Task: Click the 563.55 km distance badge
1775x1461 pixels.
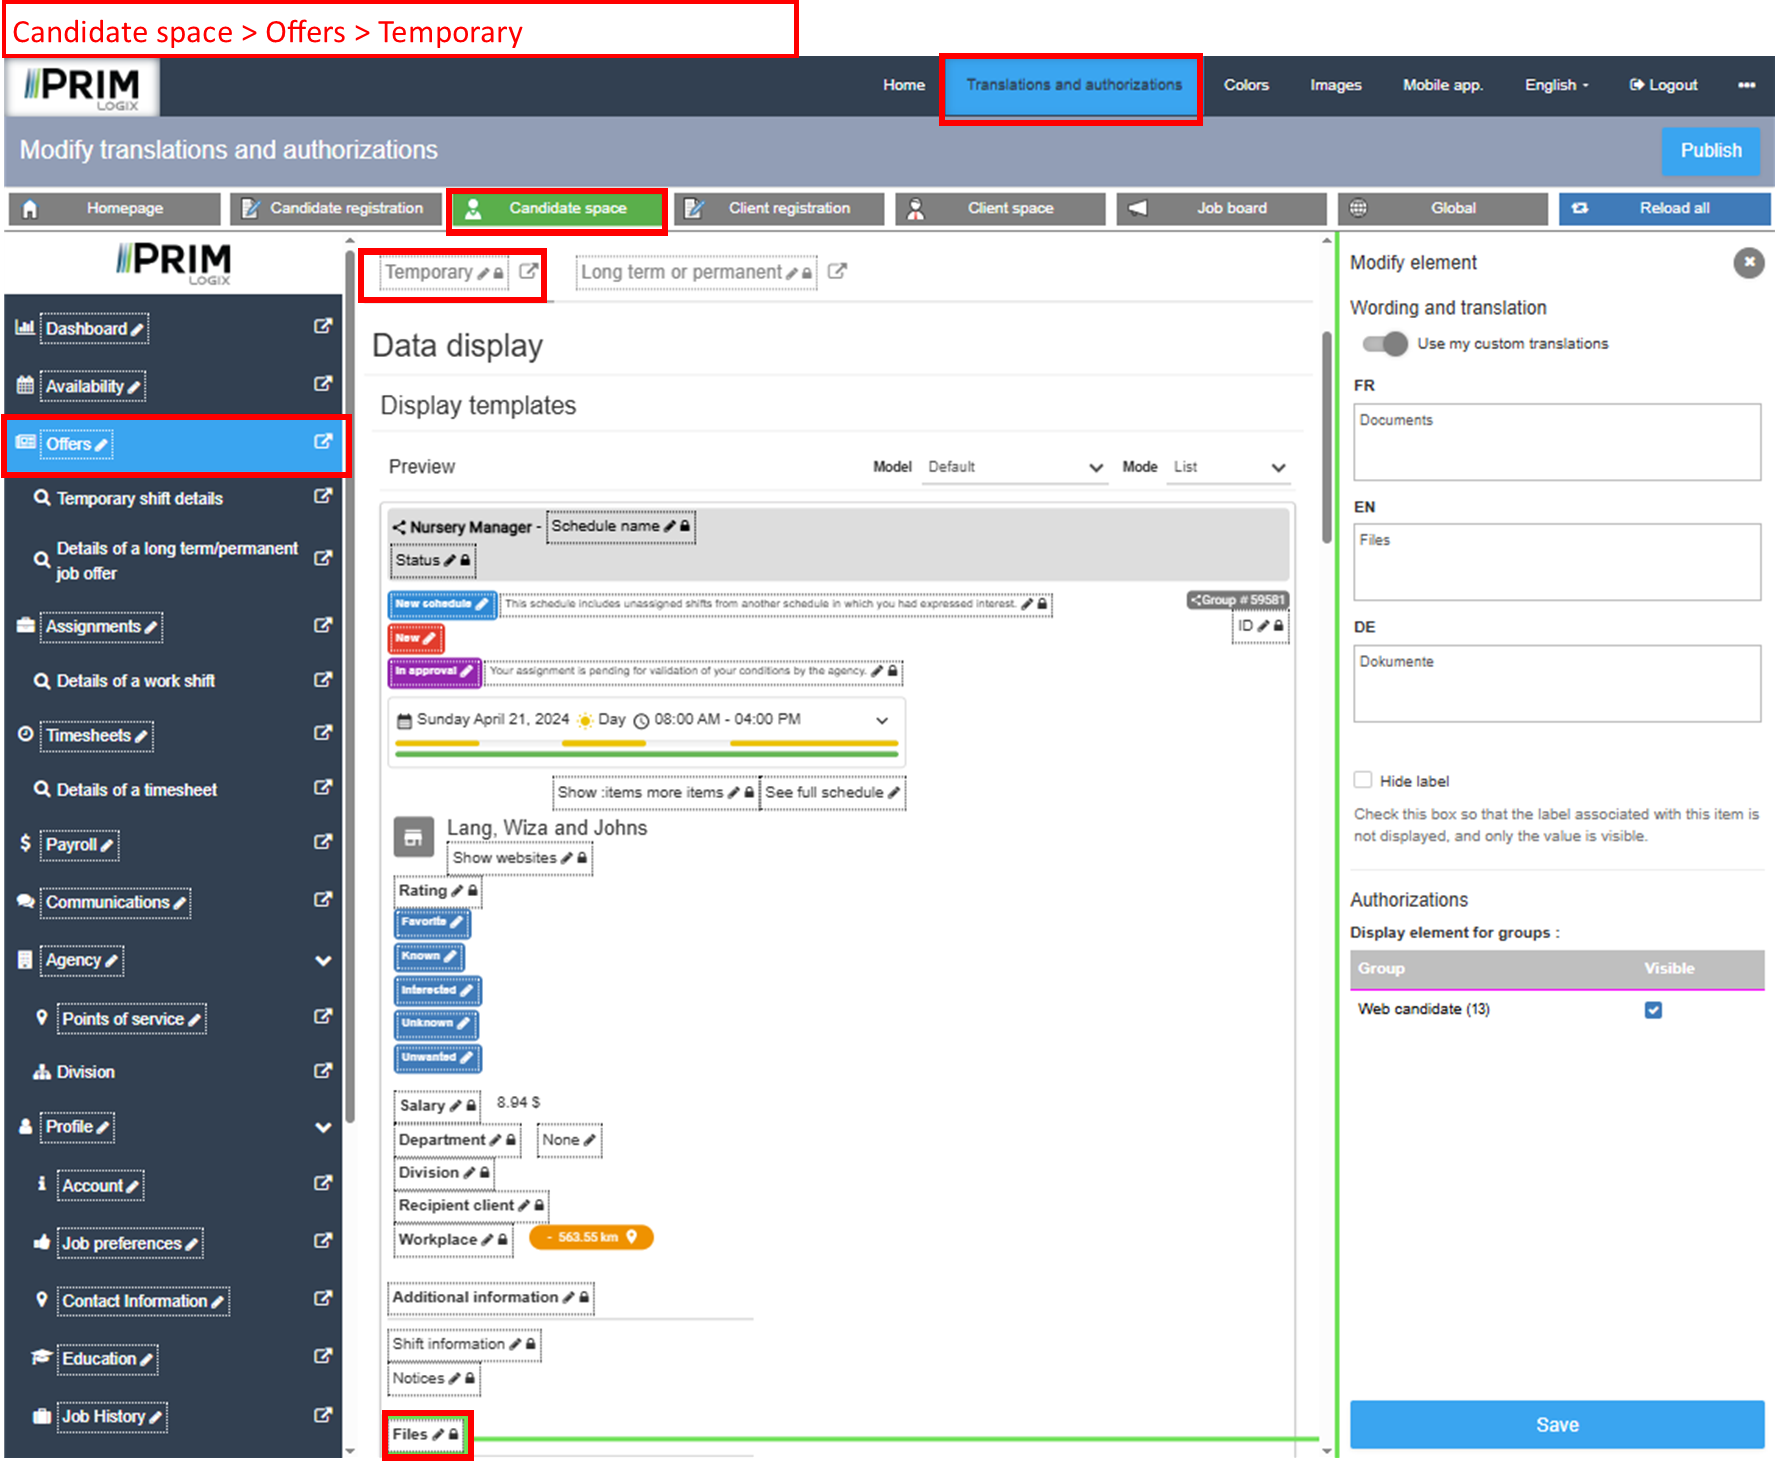Action: pyautogui.click(x=591, y=1237)
